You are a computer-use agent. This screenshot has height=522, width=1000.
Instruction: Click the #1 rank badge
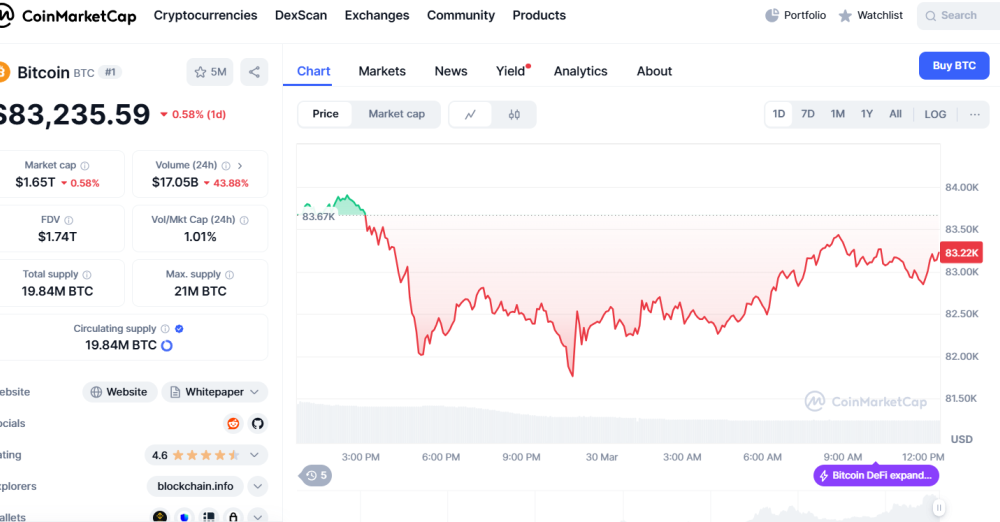coord(110,72)
